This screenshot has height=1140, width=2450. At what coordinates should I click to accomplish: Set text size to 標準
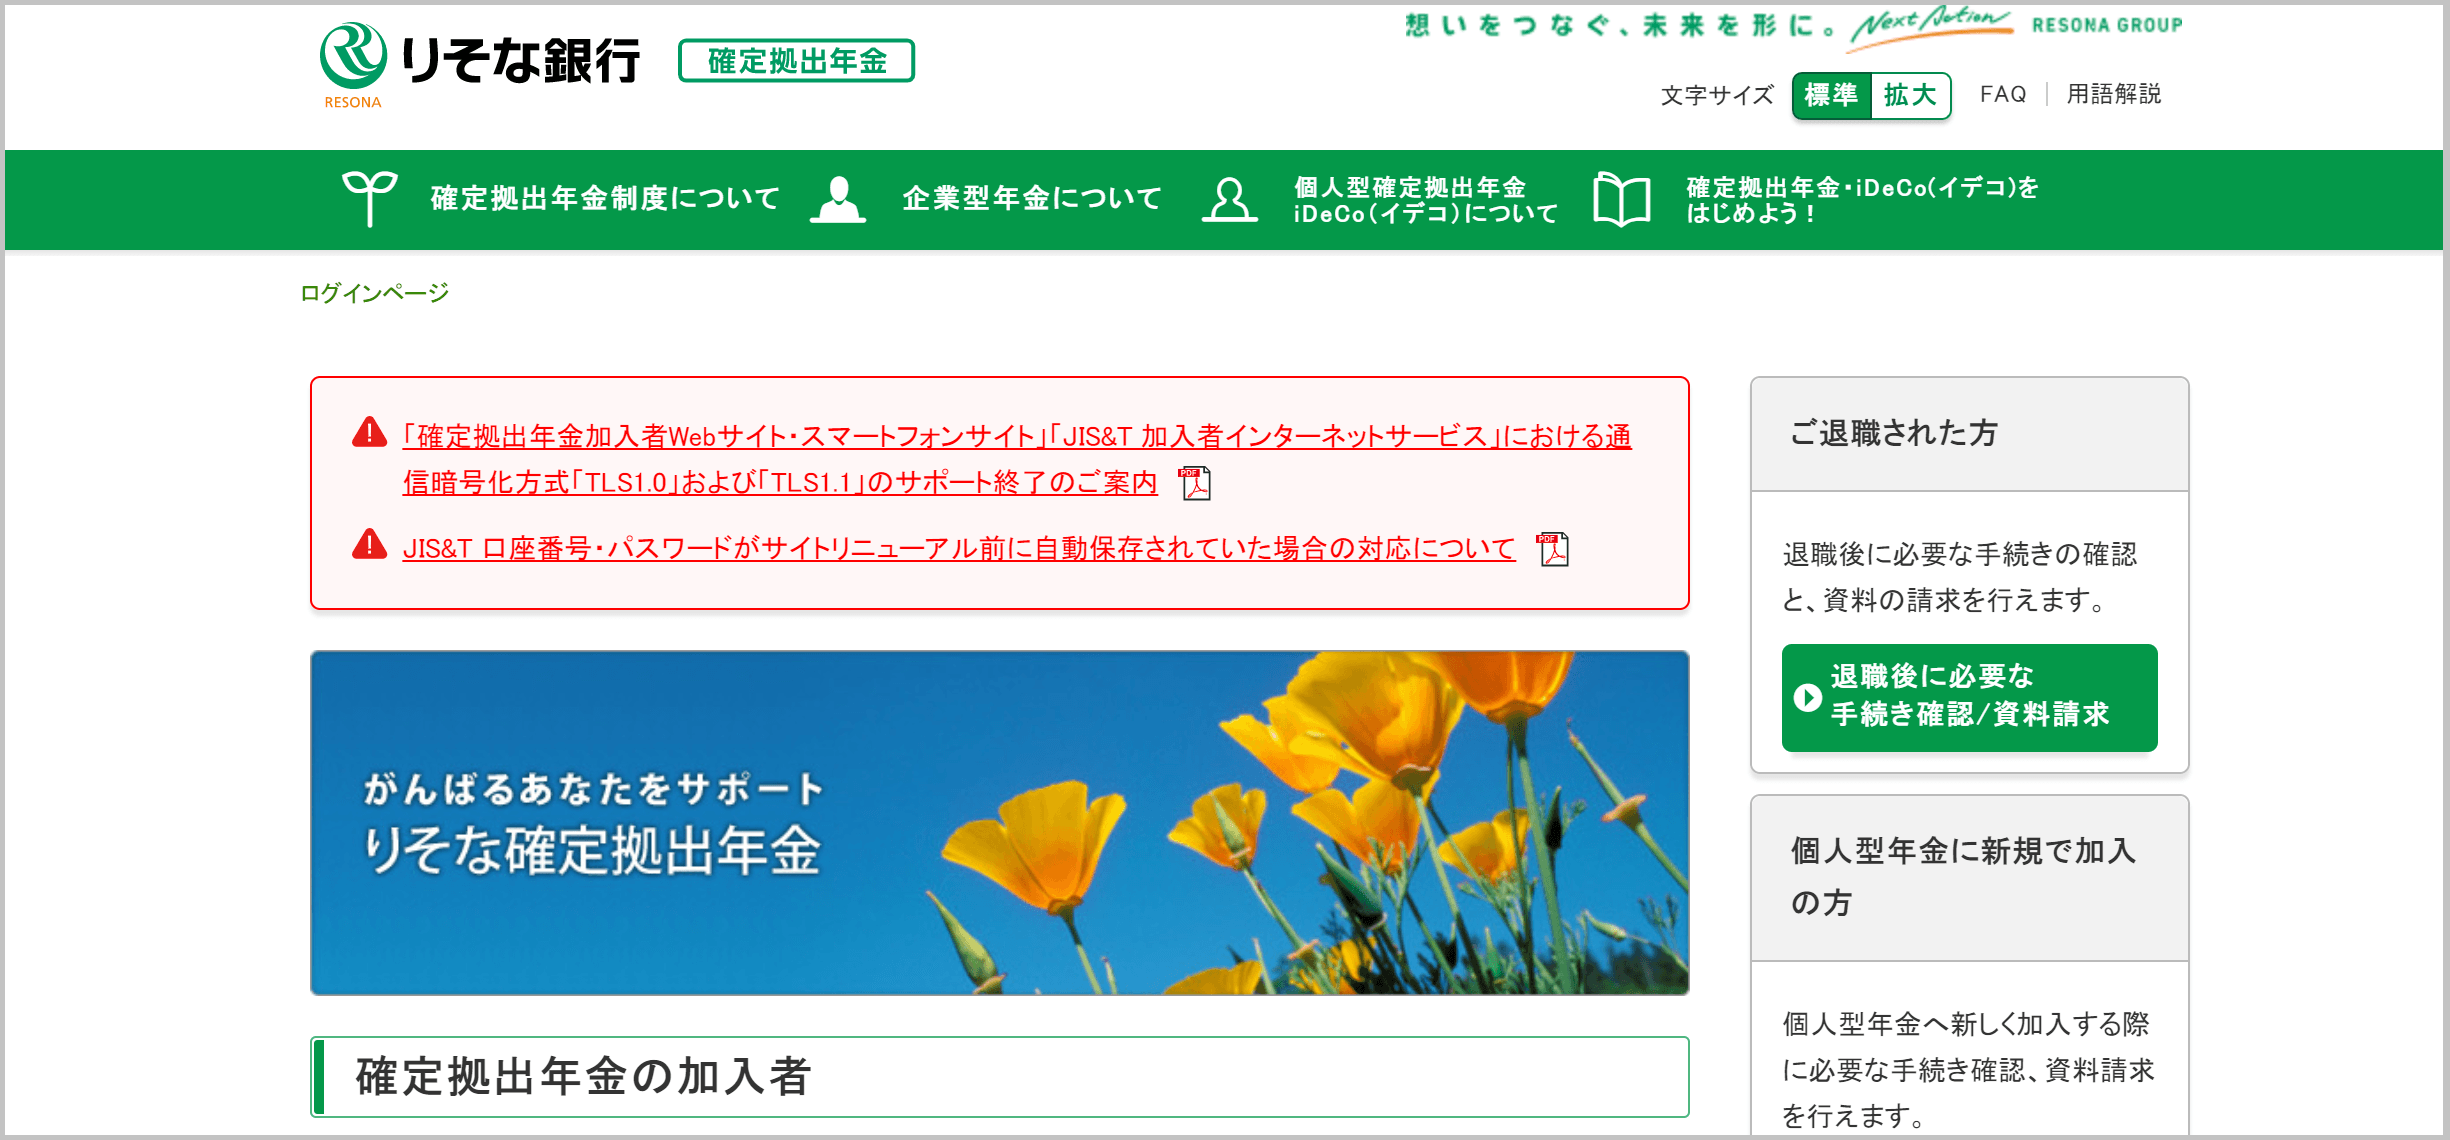pyautogui.click(x=1831, y=95)
